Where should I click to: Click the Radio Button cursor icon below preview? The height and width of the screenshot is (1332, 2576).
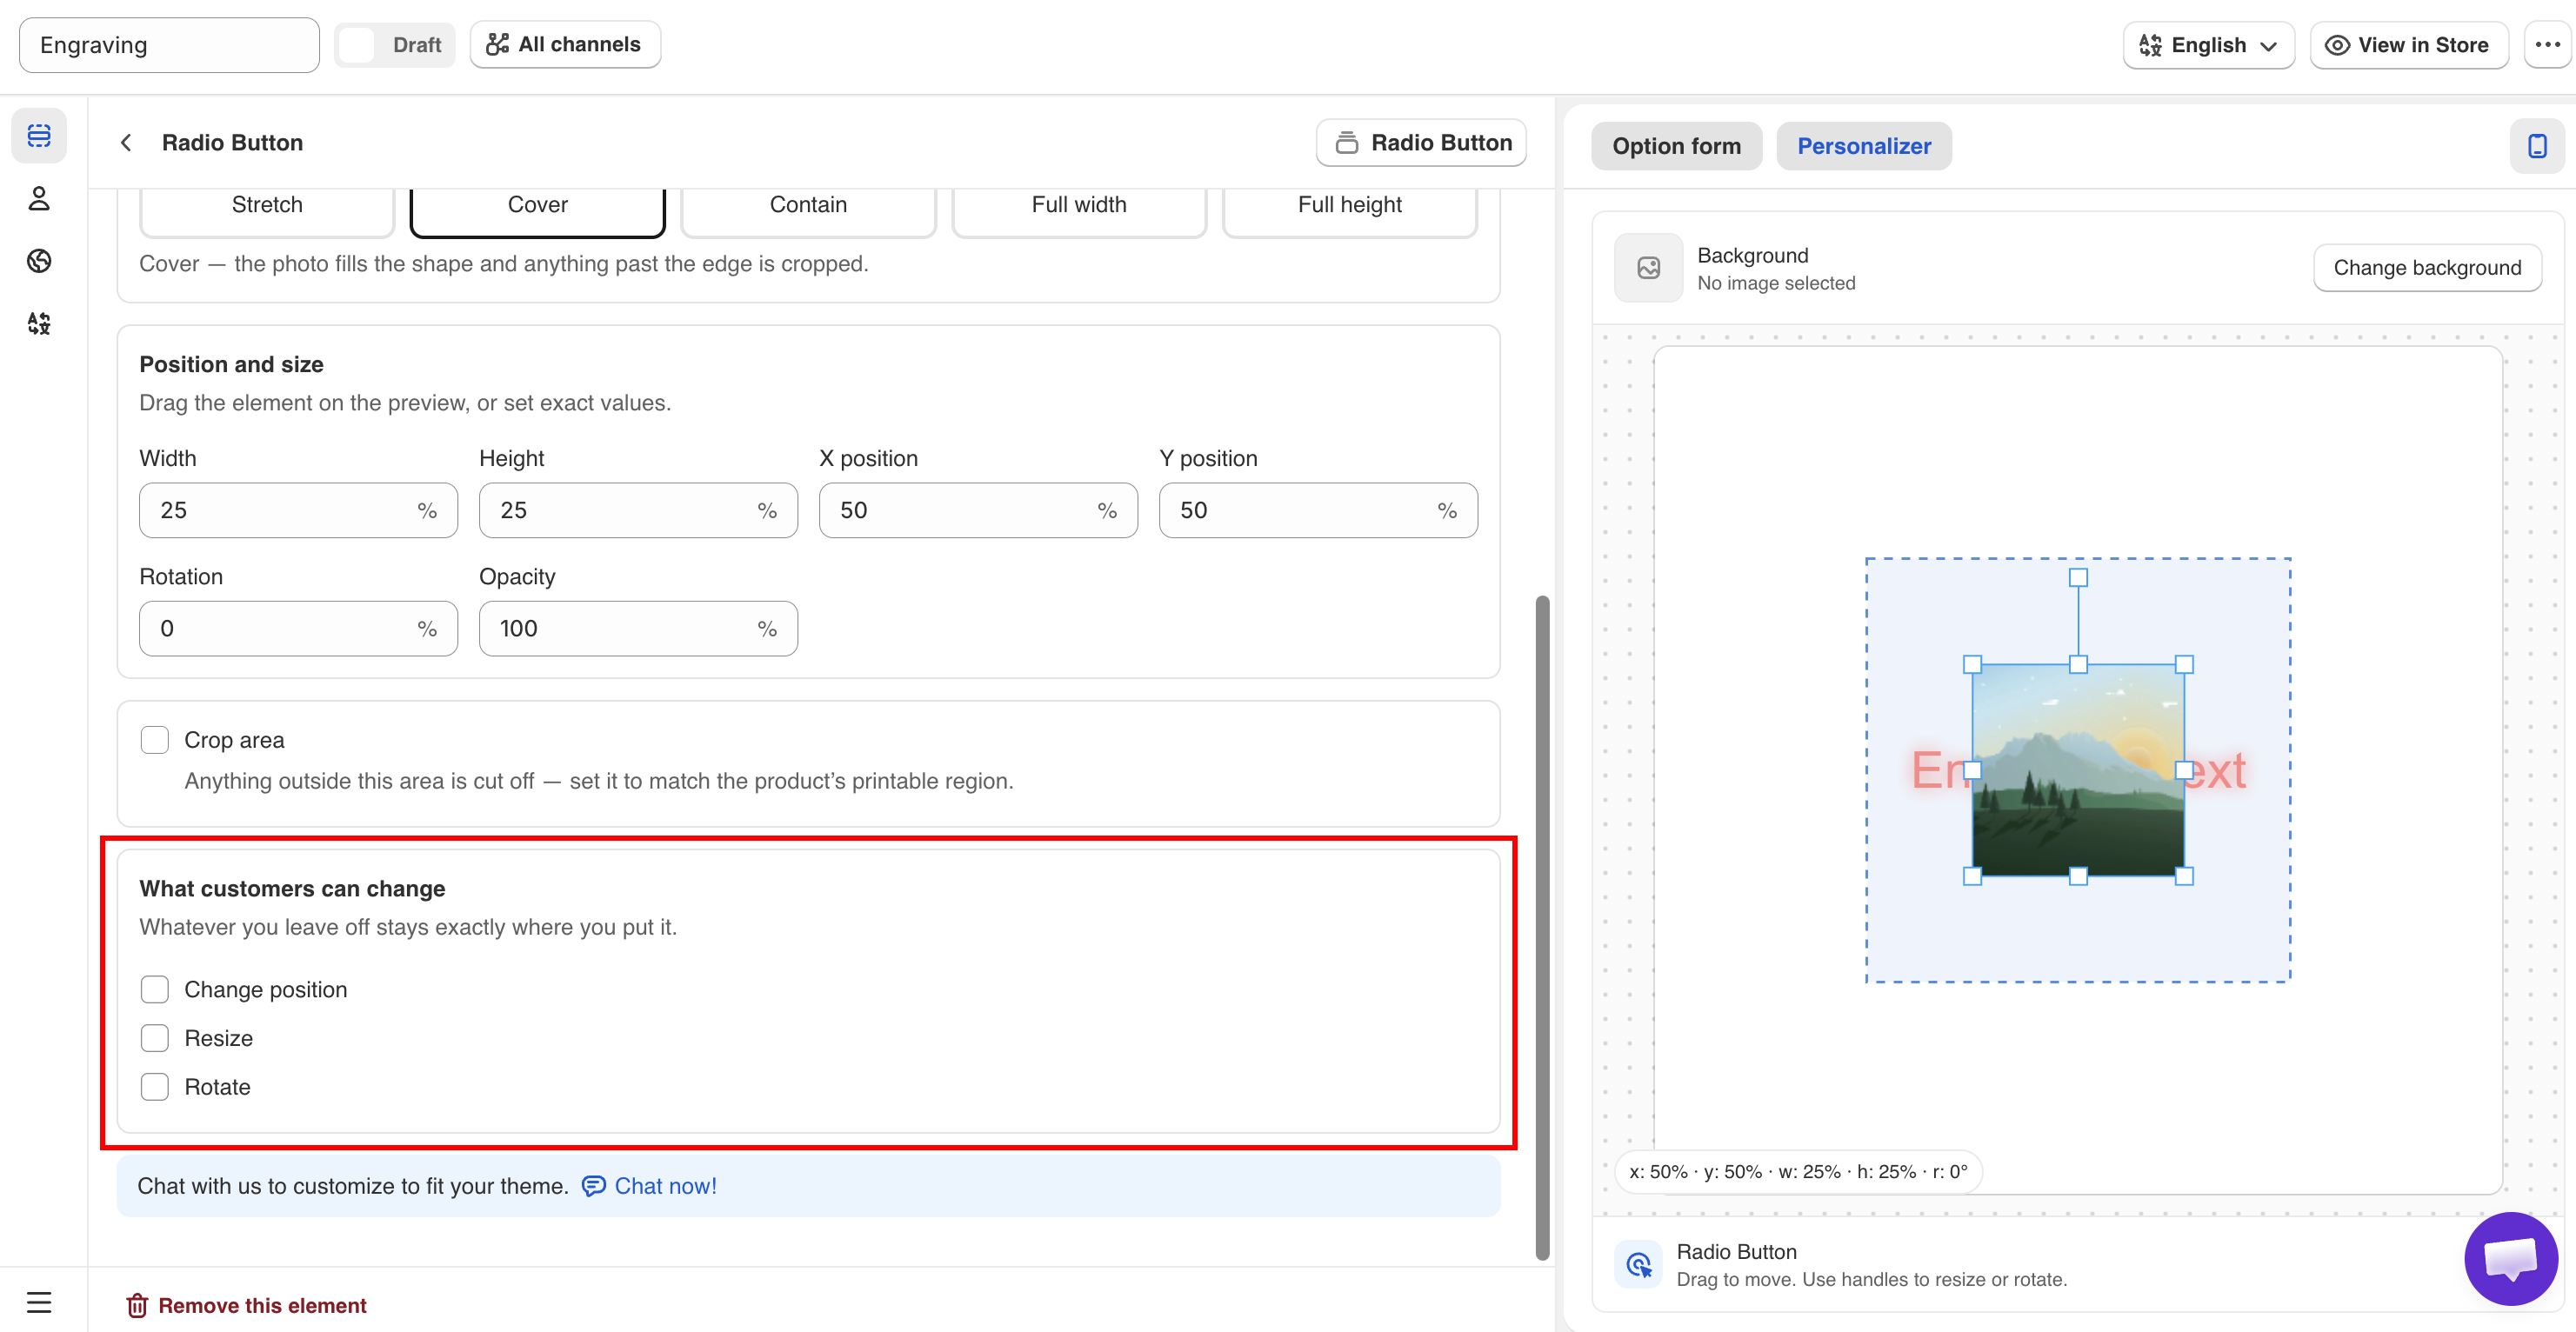tap(1638, 1265)
